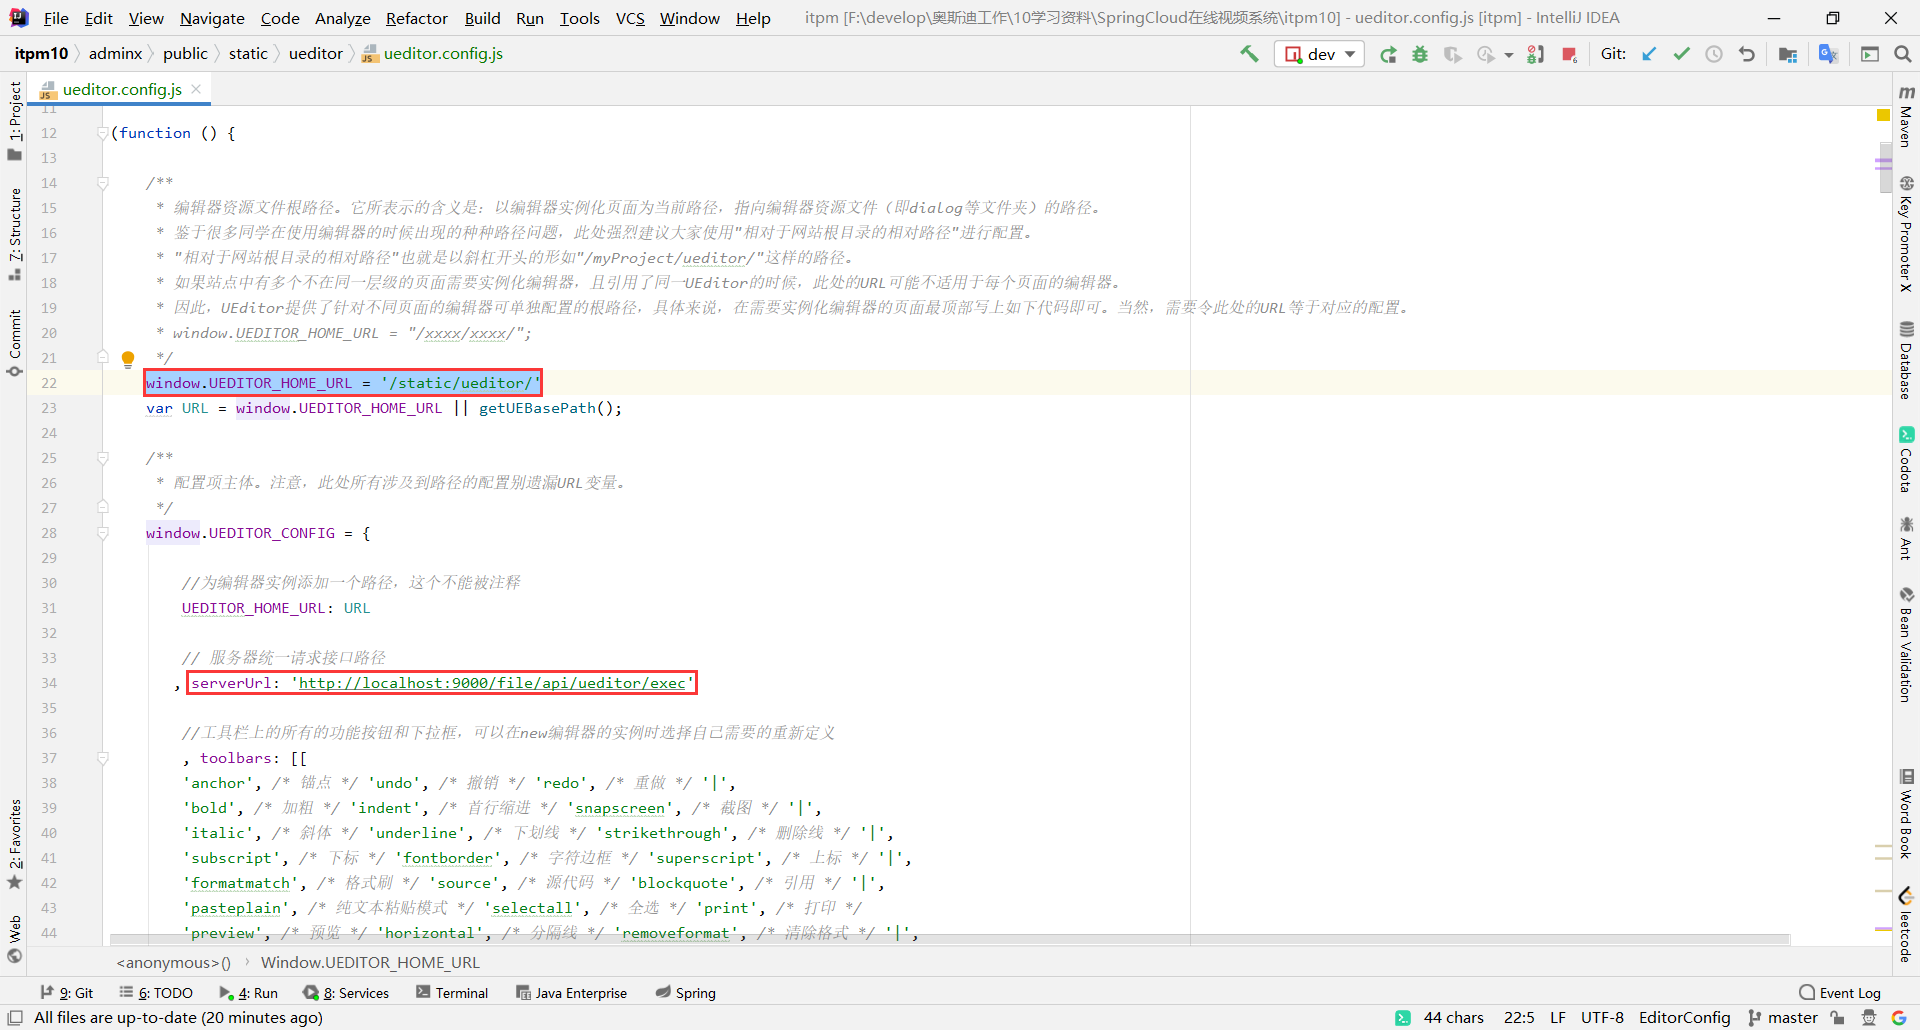This screenshot has height=1030, width=1920.
Task: Open the Event Log
Action: [1840, 993]
